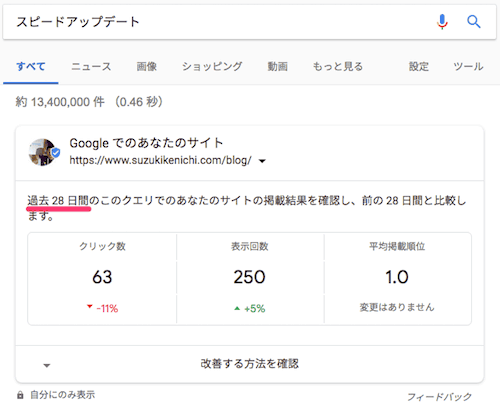Click the red down arrow beside -11%
The height and width of the screenshot is (406, 500).
click(89, 306)
